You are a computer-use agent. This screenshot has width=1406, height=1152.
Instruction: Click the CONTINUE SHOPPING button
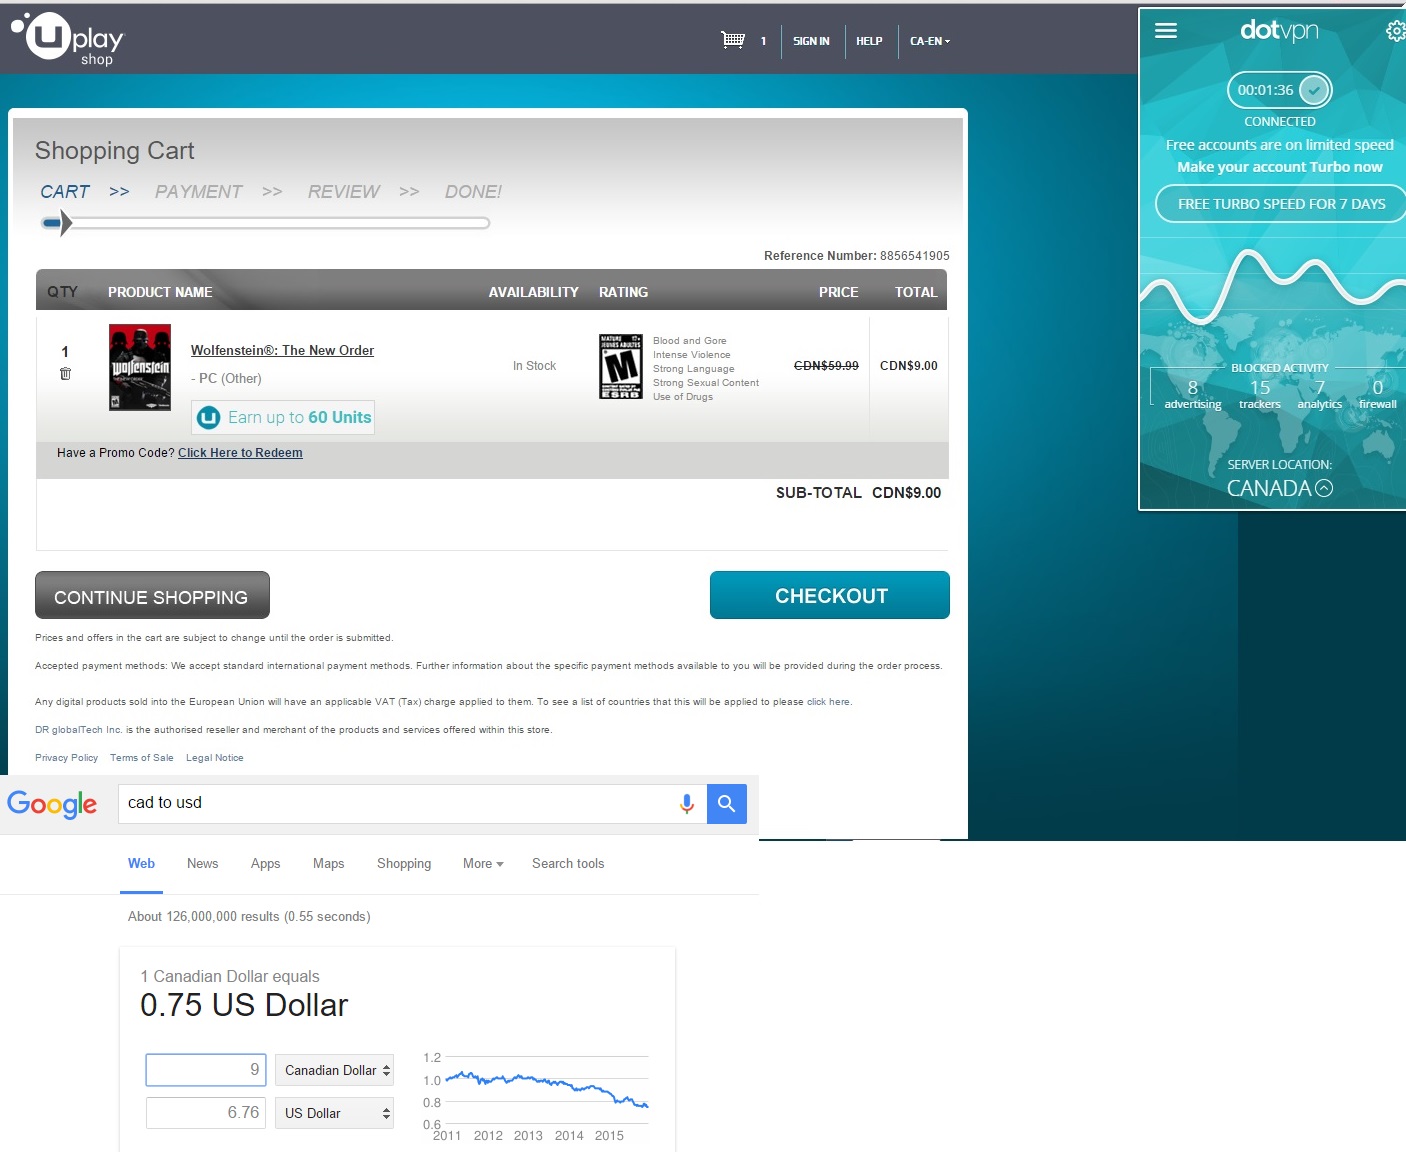[152, 595]
